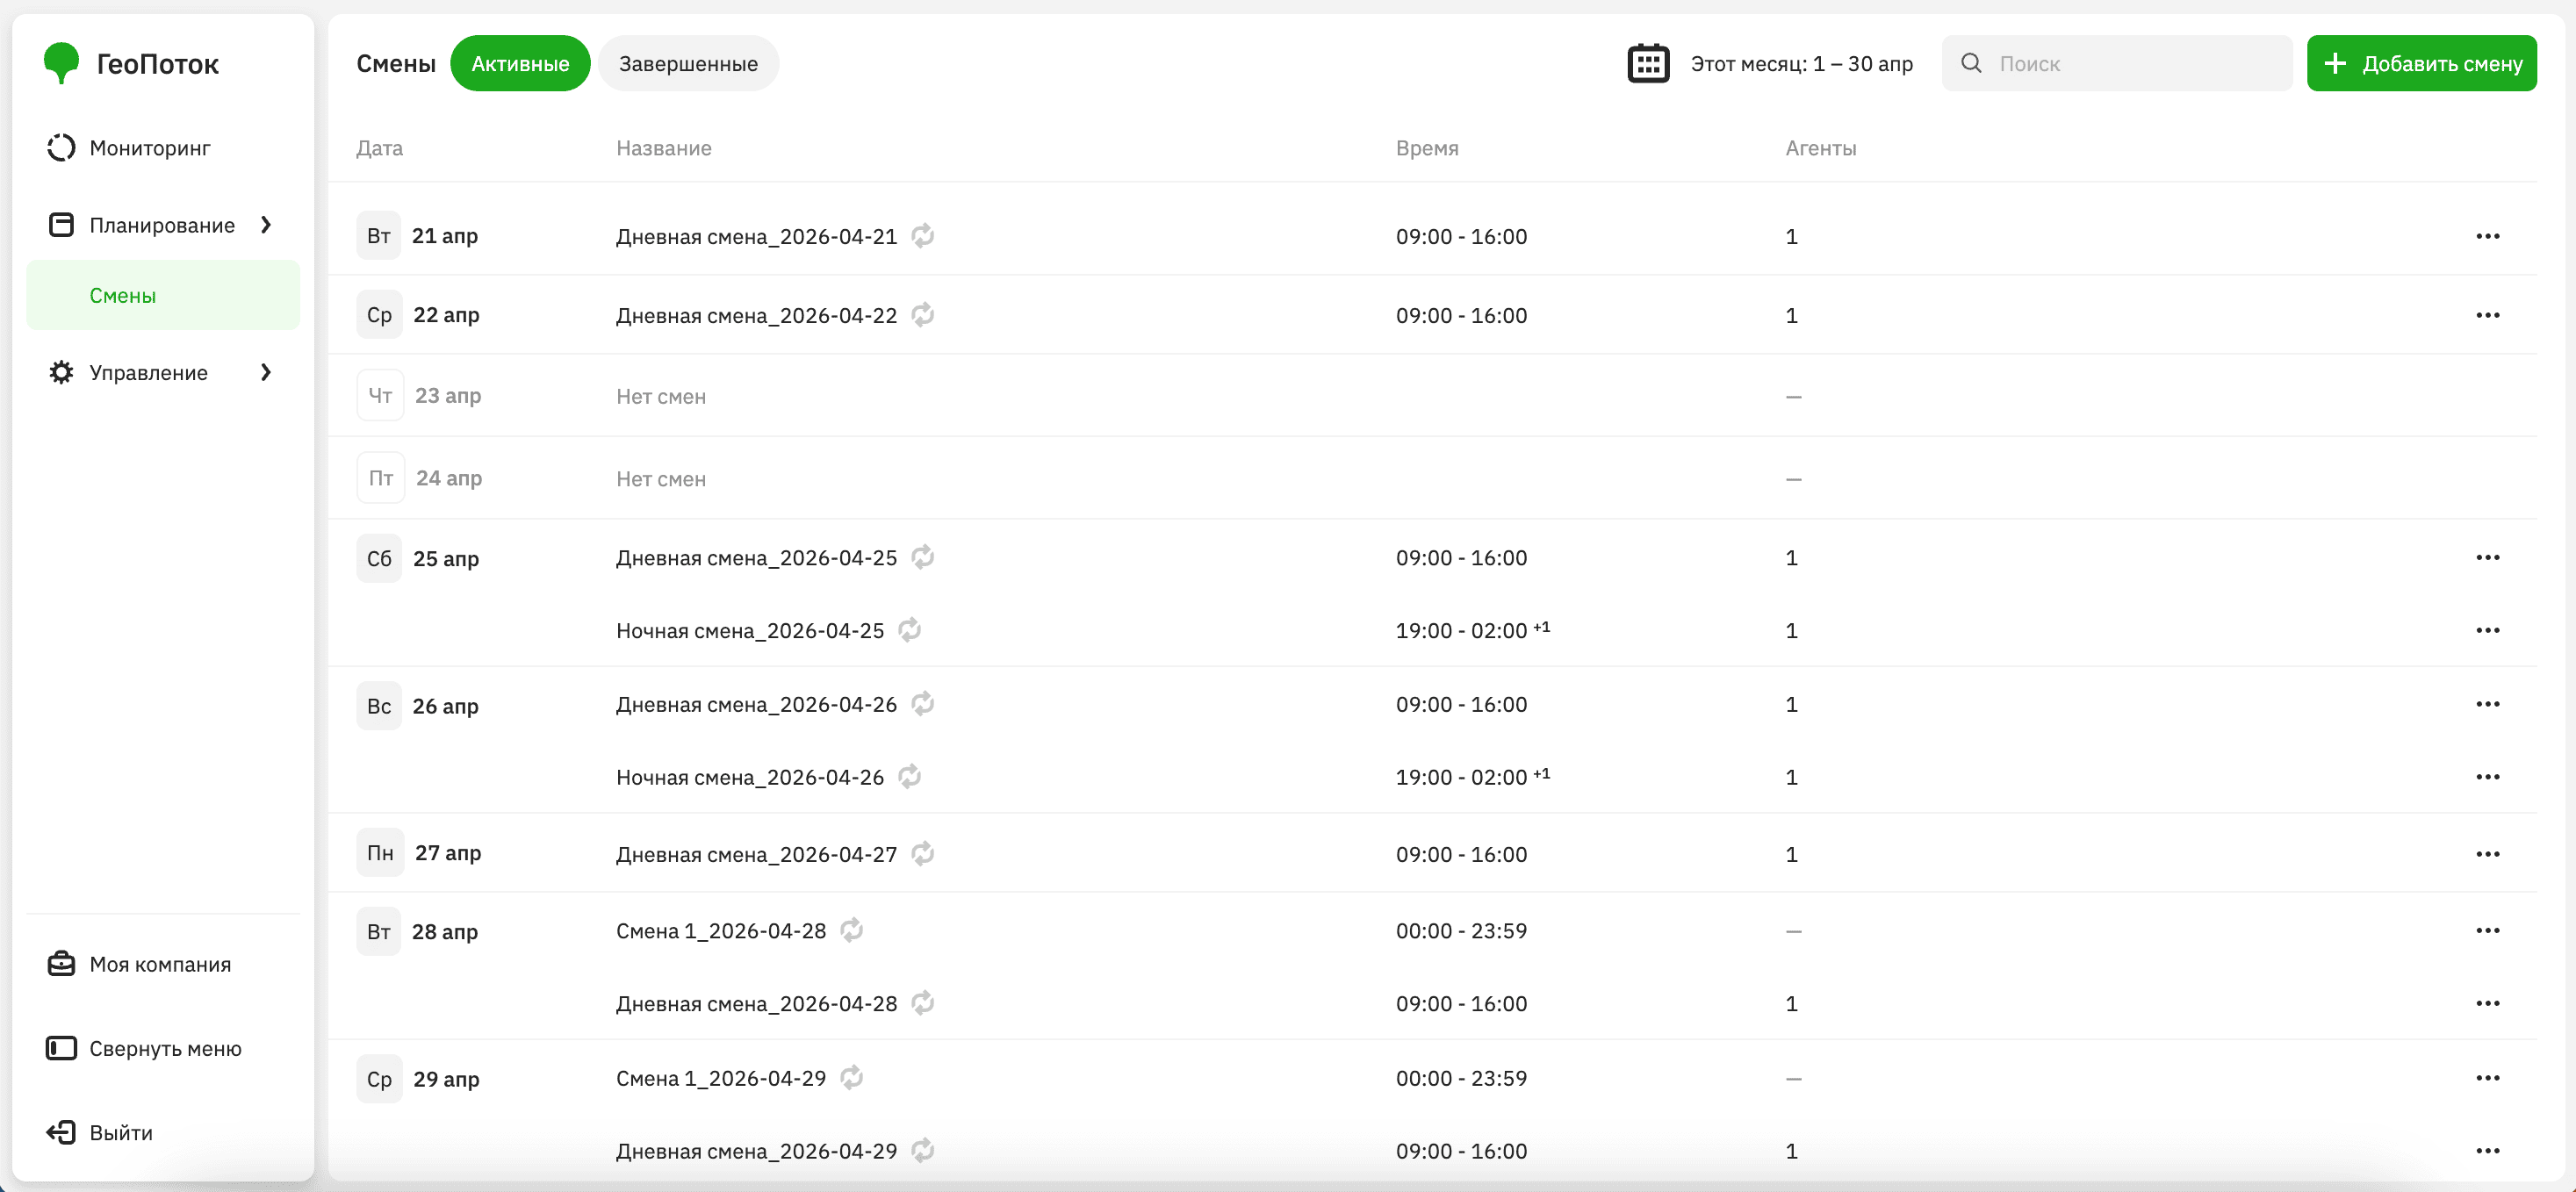Click the recurrence icon of Дневная смена_2026-04-26

[923, 703]
